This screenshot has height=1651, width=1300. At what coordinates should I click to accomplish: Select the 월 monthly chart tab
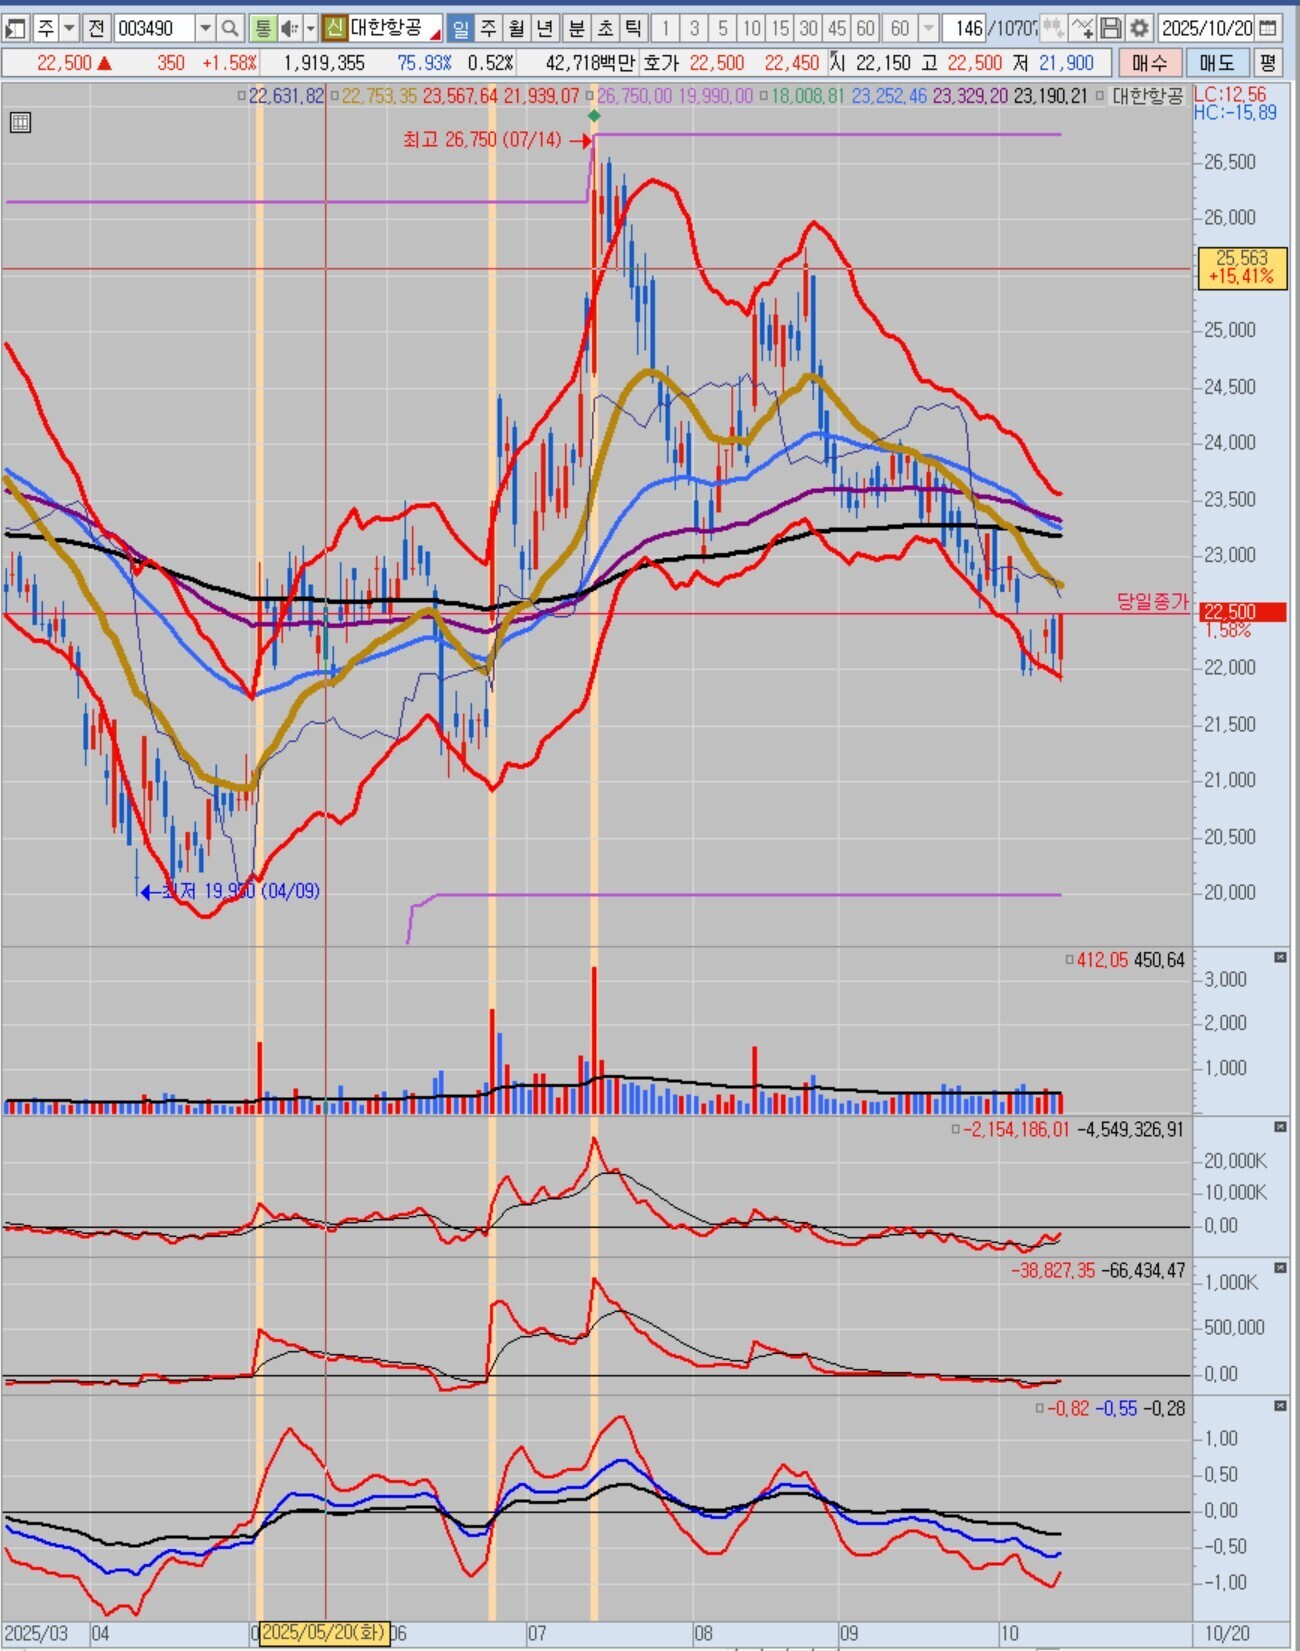[x=517, y=28]
